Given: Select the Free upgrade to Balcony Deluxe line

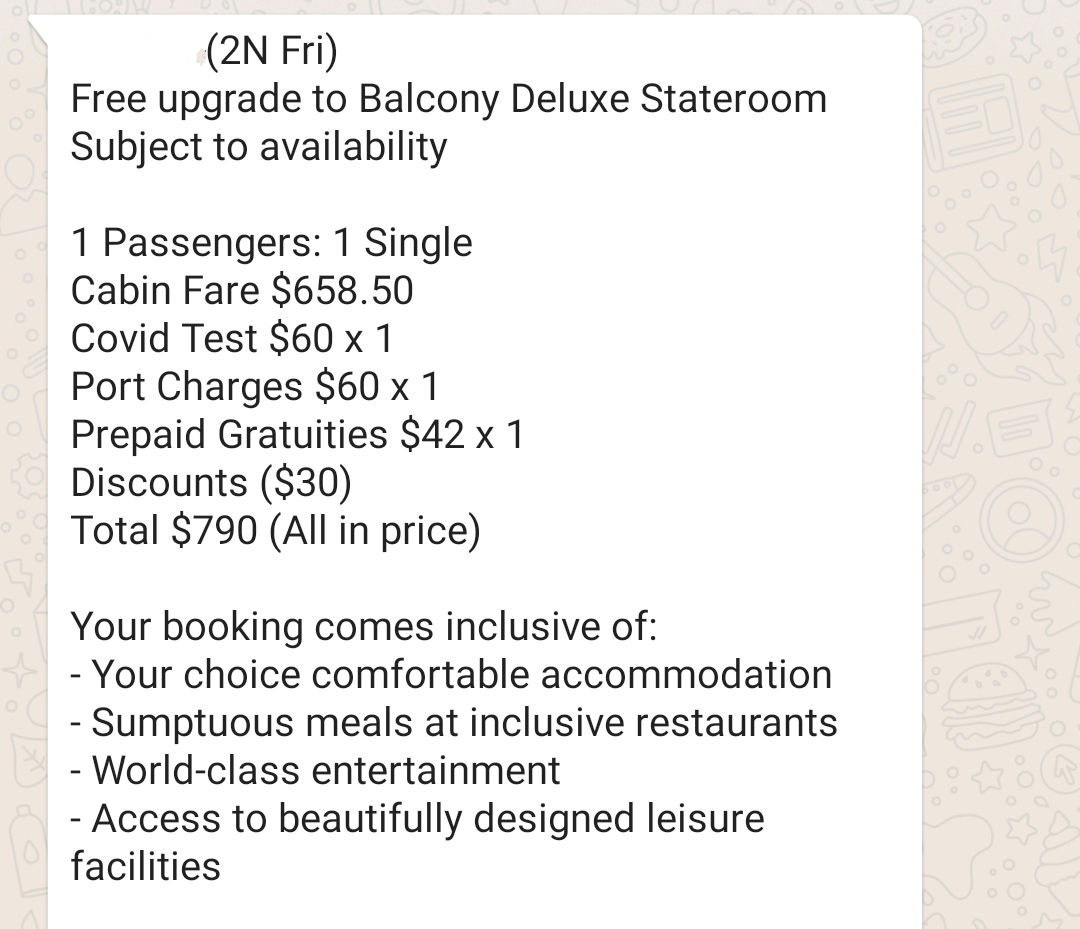Looking at the screenshot, I should [449, 99].
